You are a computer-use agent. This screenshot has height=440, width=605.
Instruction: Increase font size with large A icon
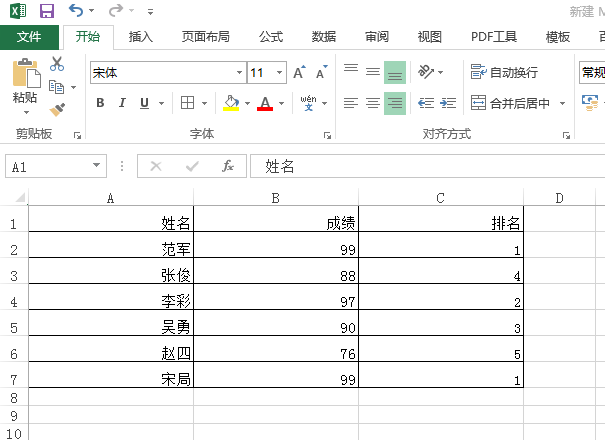click(x=299, y=72)
